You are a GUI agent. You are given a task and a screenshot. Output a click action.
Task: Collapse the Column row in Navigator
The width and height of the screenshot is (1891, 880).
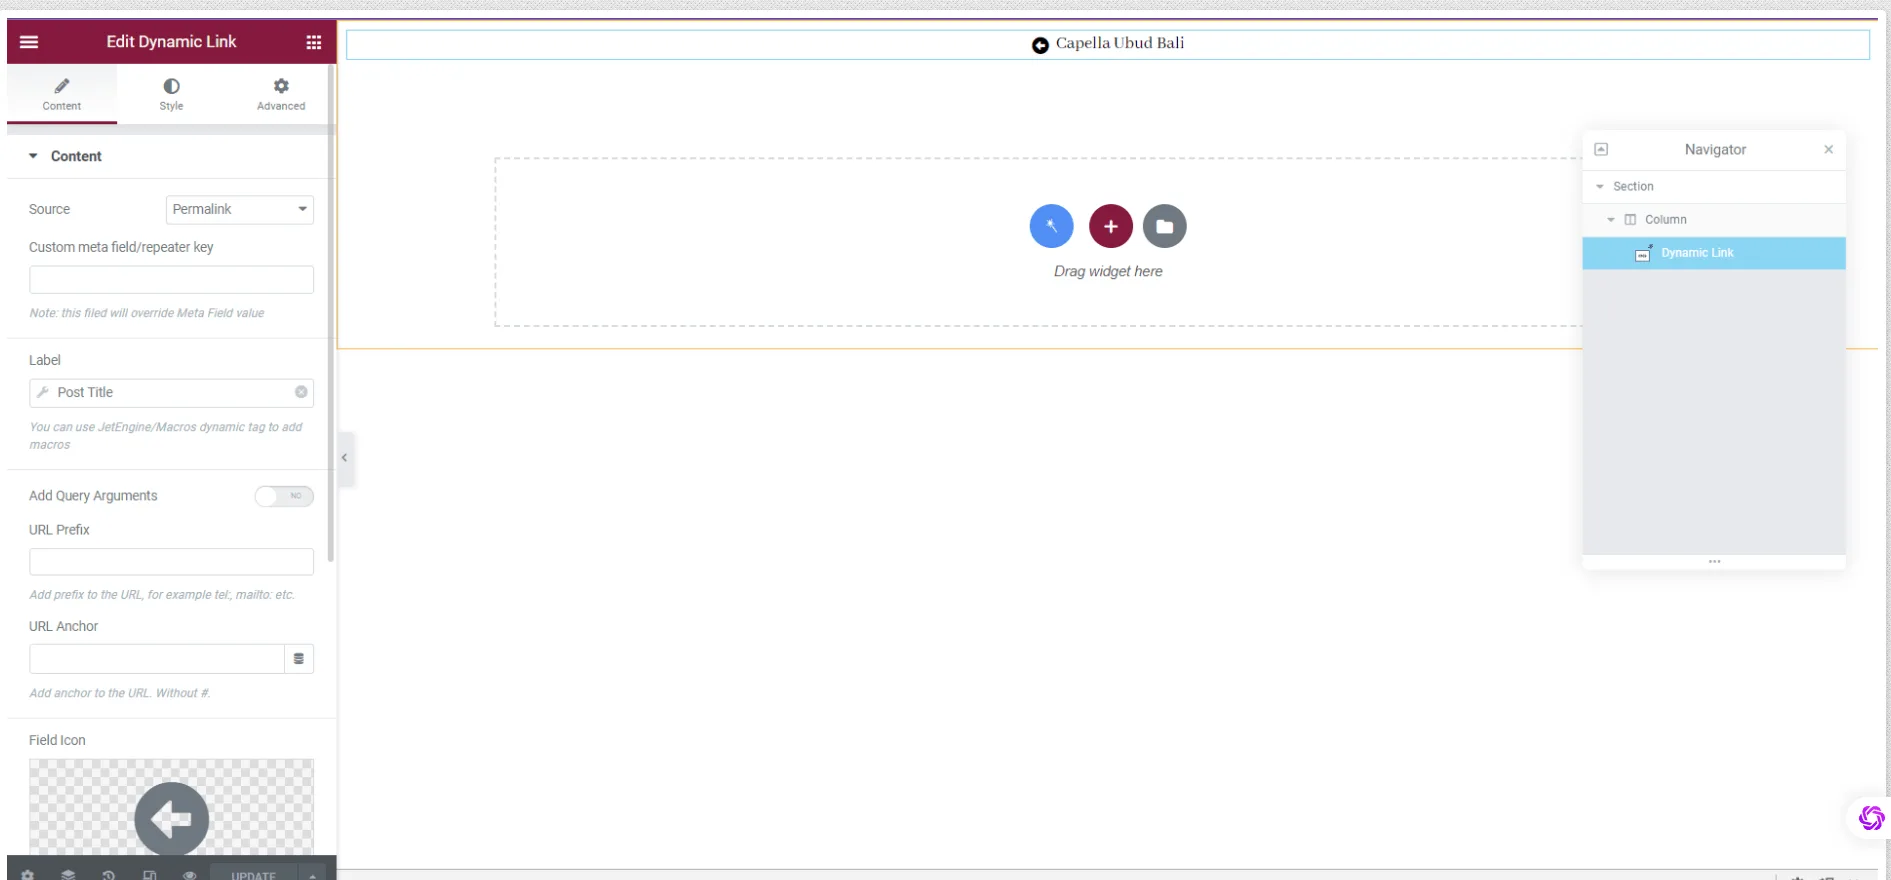(1610, 220)
